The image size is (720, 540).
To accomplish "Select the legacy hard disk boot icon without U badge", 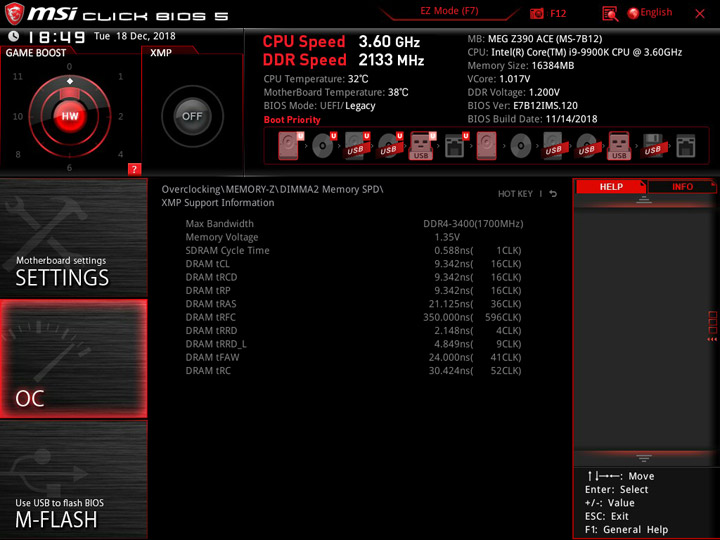I will [486, 146].
